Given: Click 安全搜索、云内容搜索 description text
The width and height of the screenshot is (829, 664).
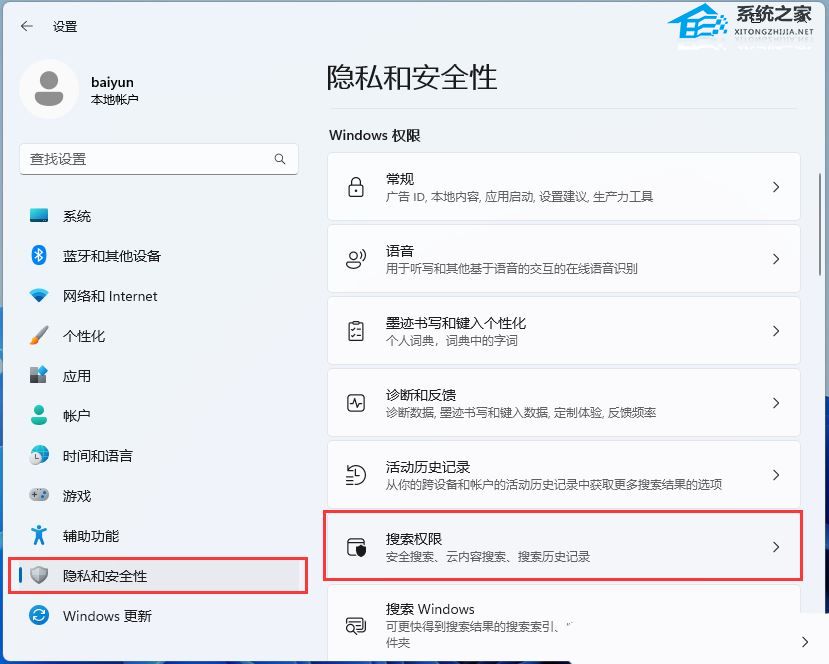Looking at the screenshot, I should pyautogui.click(x=487, y=556).
